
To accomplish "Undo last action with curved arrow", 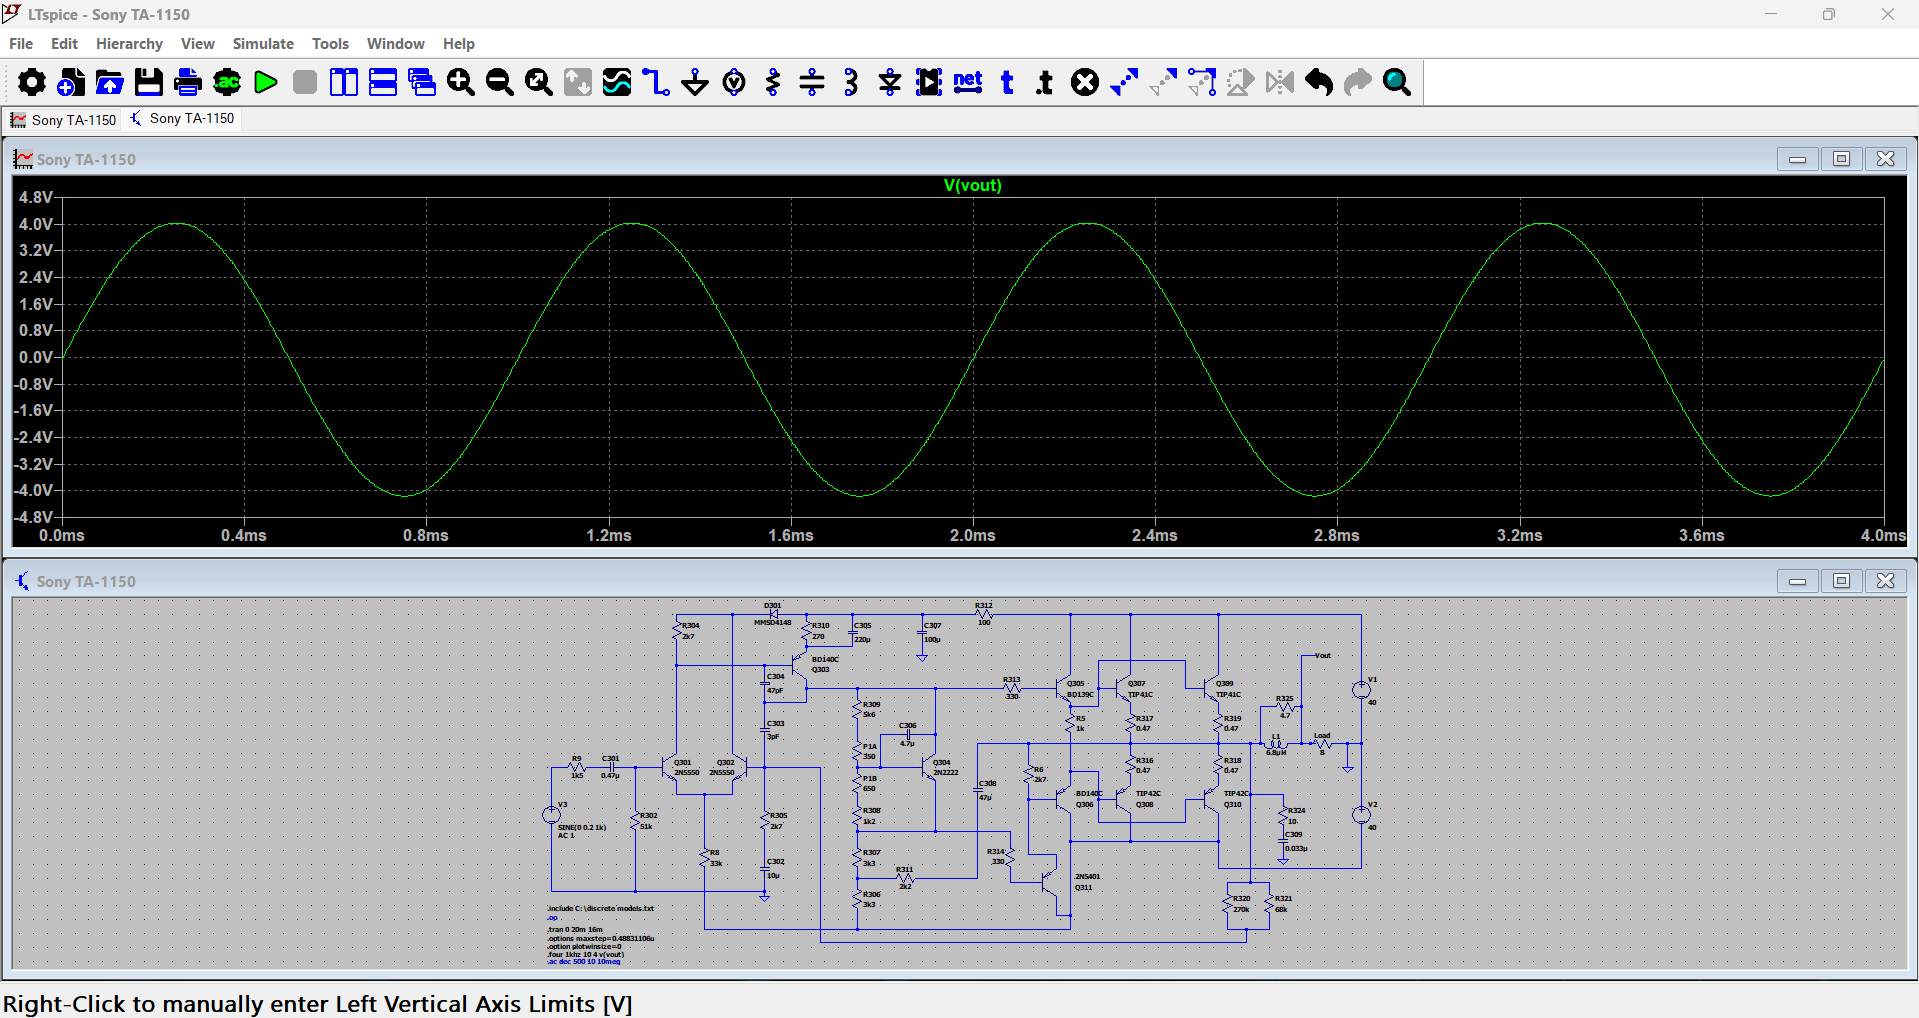I will [x=1319, y=82].
